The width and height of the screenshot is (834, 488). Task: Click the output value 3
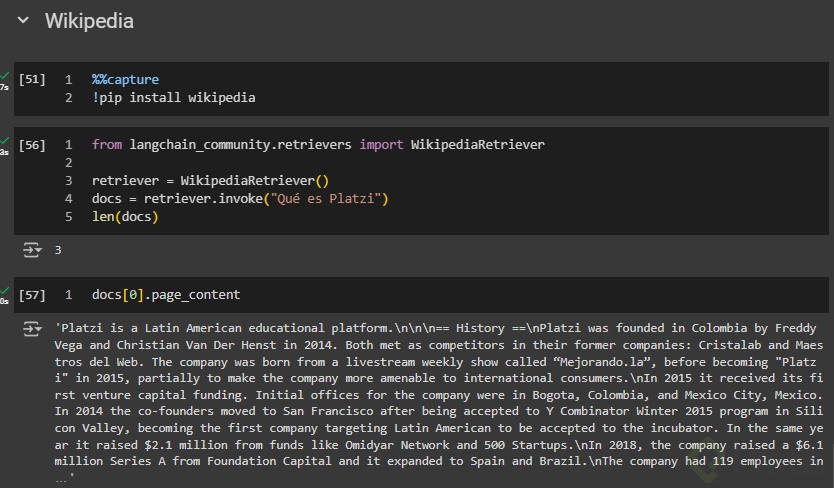[x=58, y=250]
